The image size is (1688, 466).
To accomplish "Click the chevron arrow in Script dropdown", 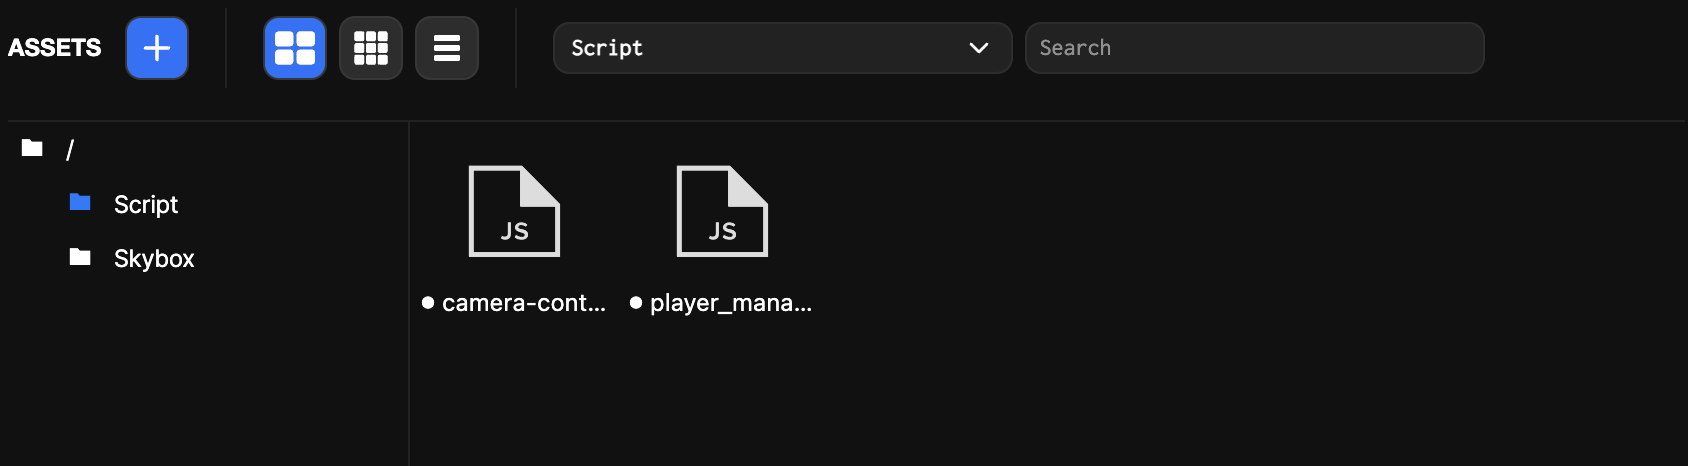I will (979, 48).
